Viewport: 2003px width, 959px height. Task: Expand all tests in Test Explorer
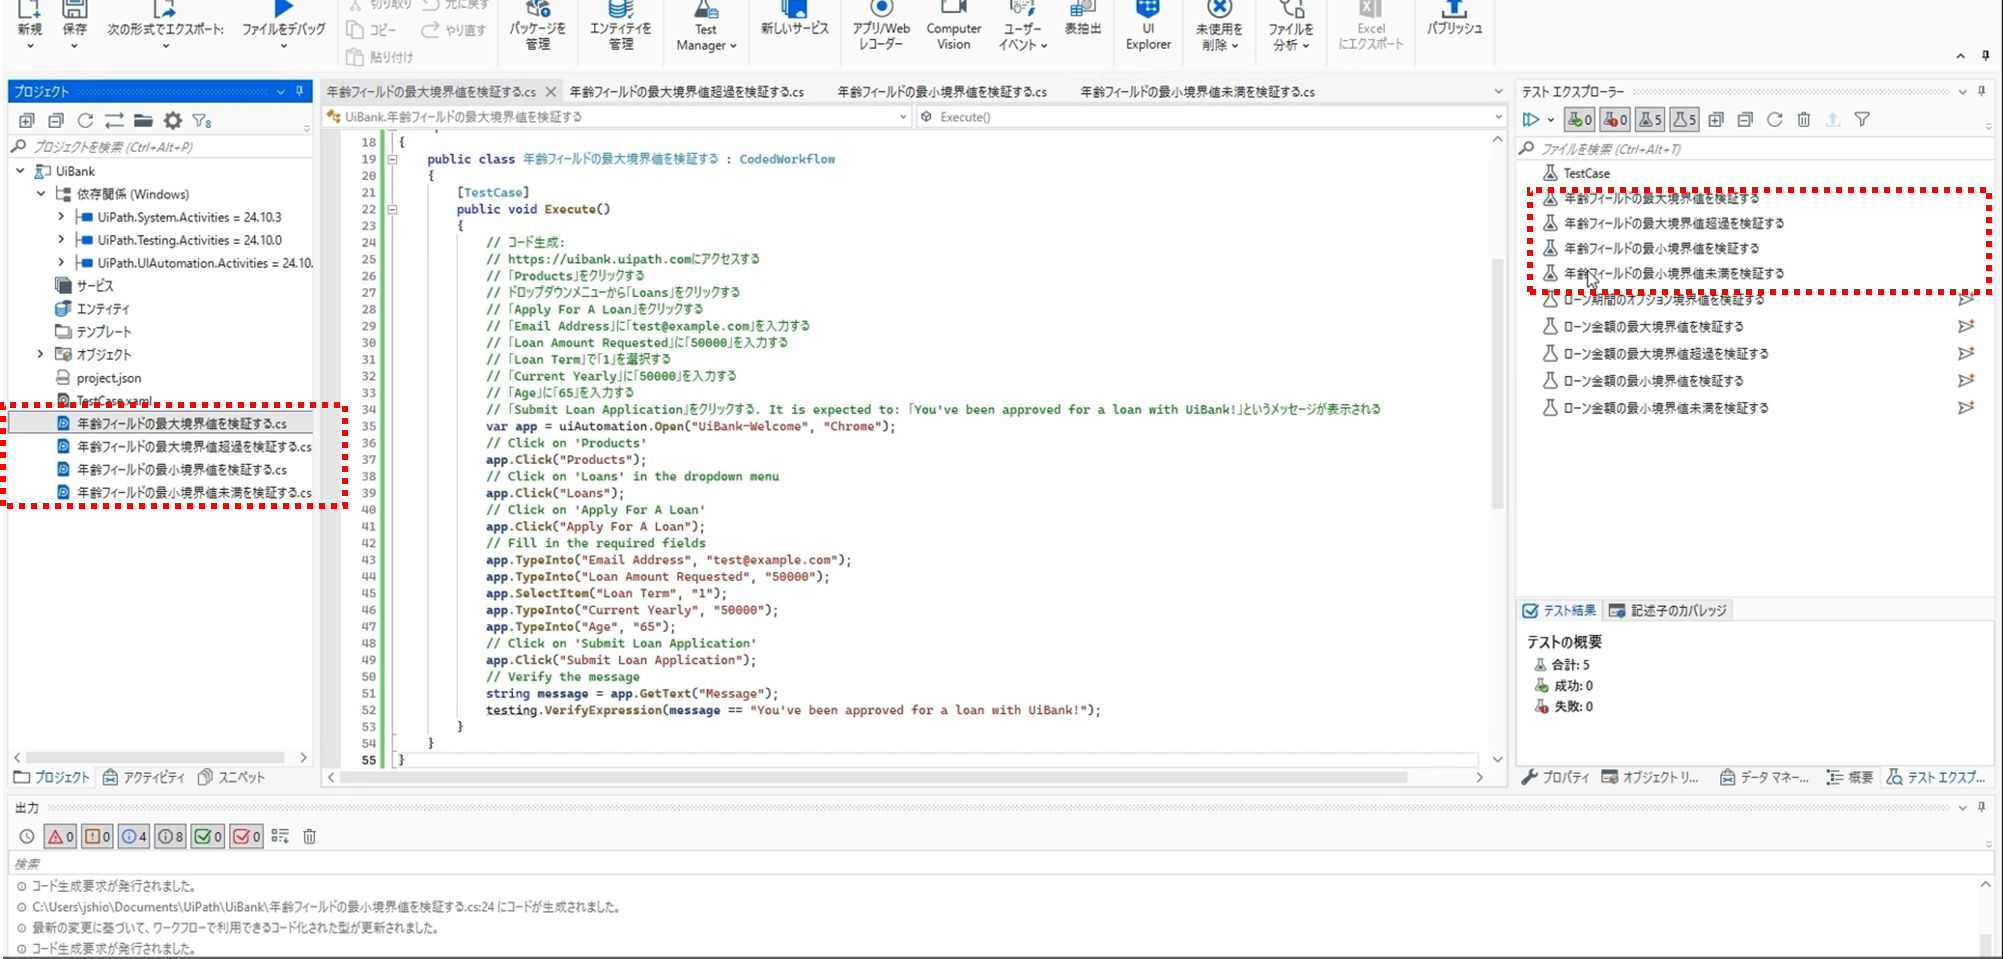tap(1716, 120)
